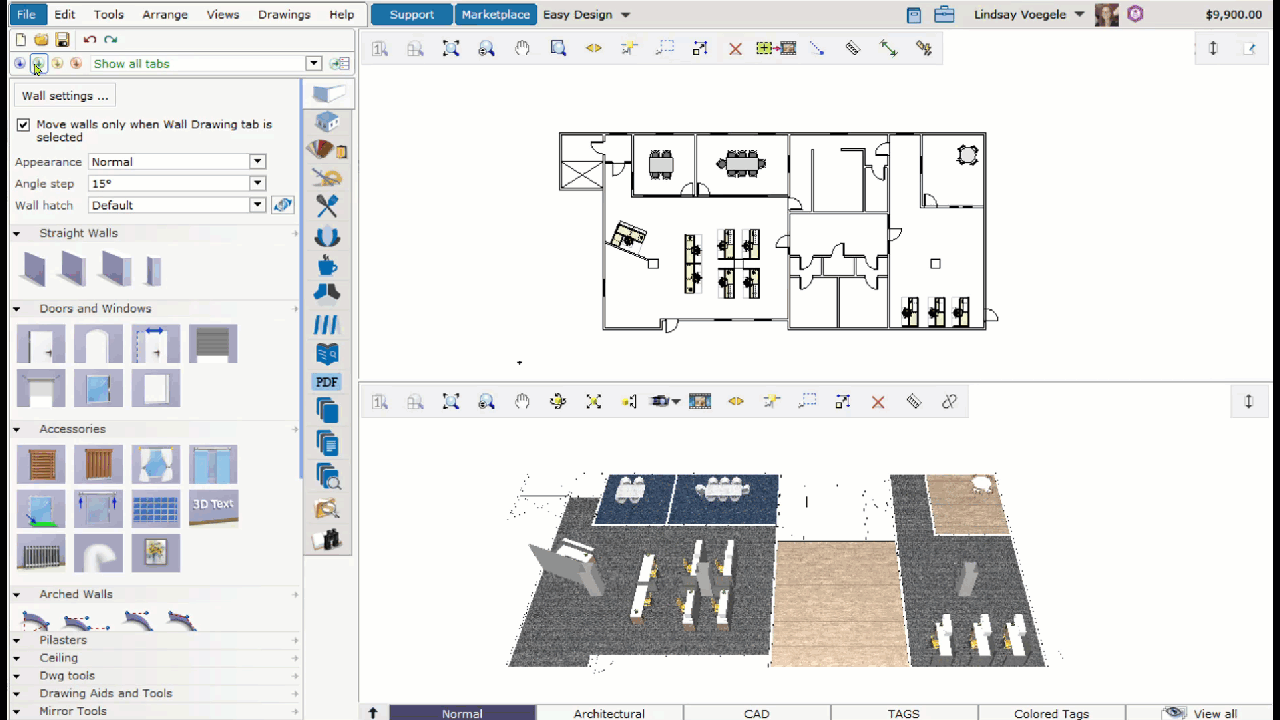Select the pan hand tool in 2D toolbar
Image resolution: width=1280 pixels, height=720 pixels.
[522, 48]
